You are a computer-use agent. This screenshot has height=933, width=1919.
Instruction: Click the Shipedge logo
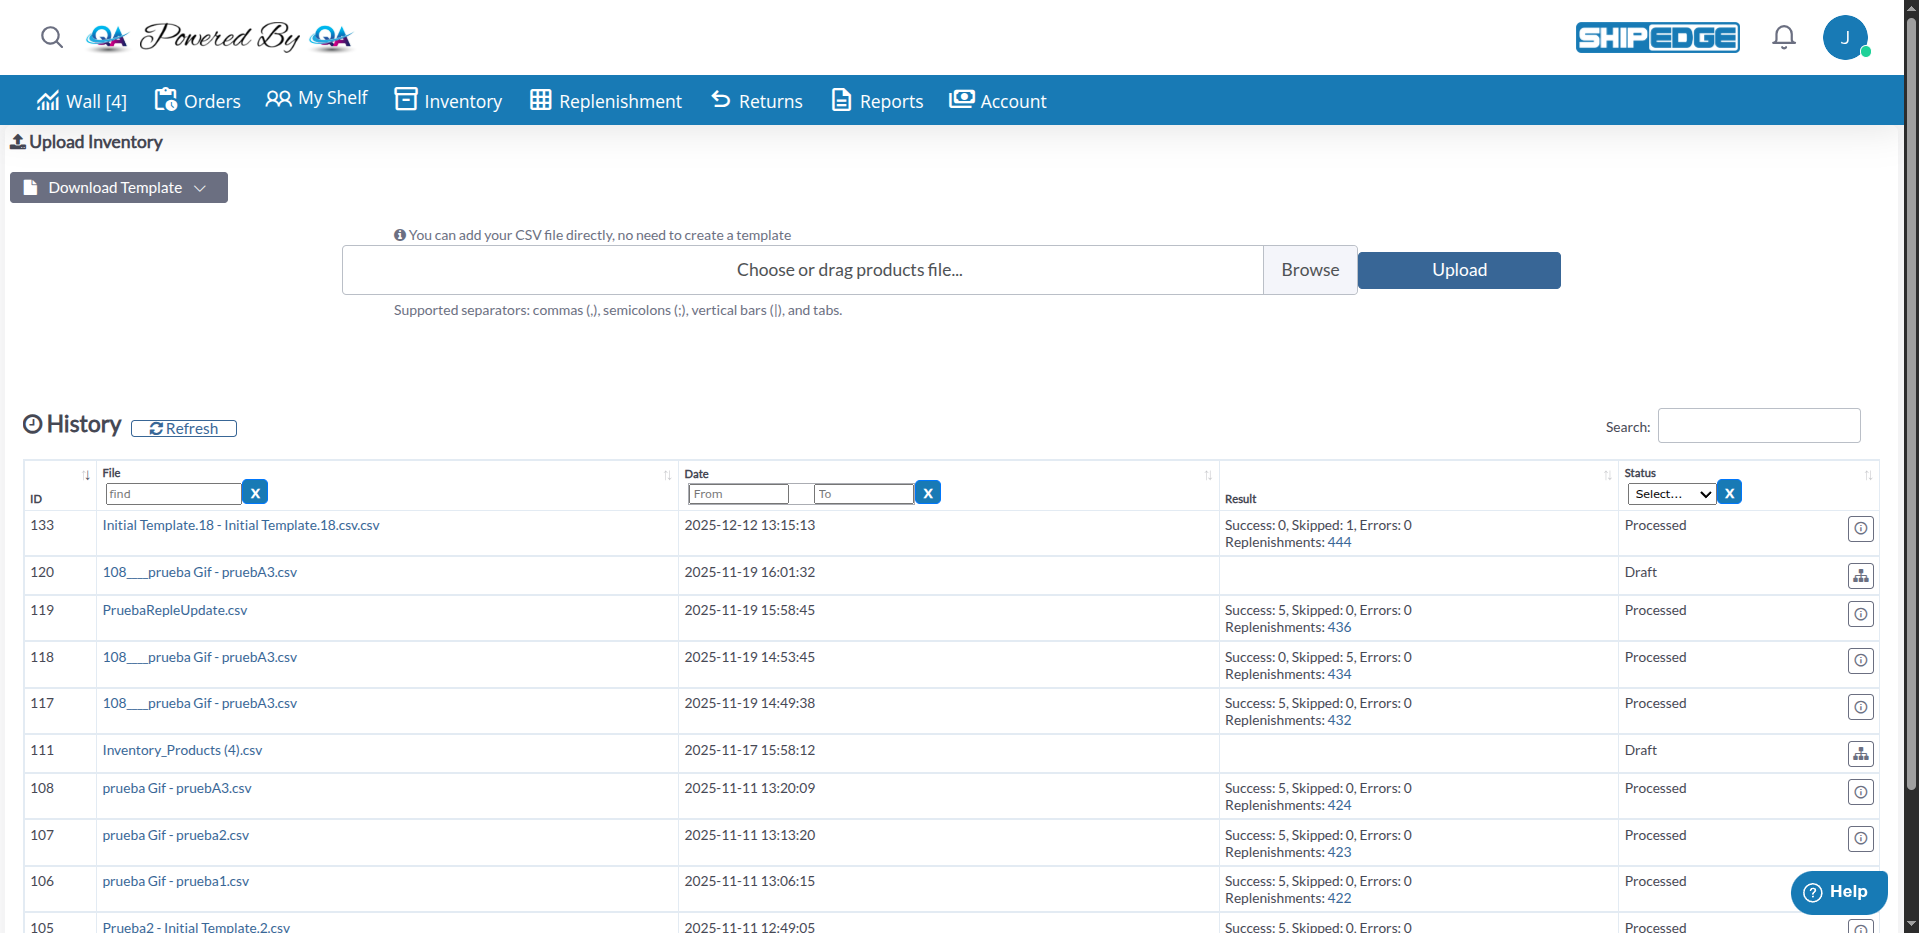click(1656, 37)
